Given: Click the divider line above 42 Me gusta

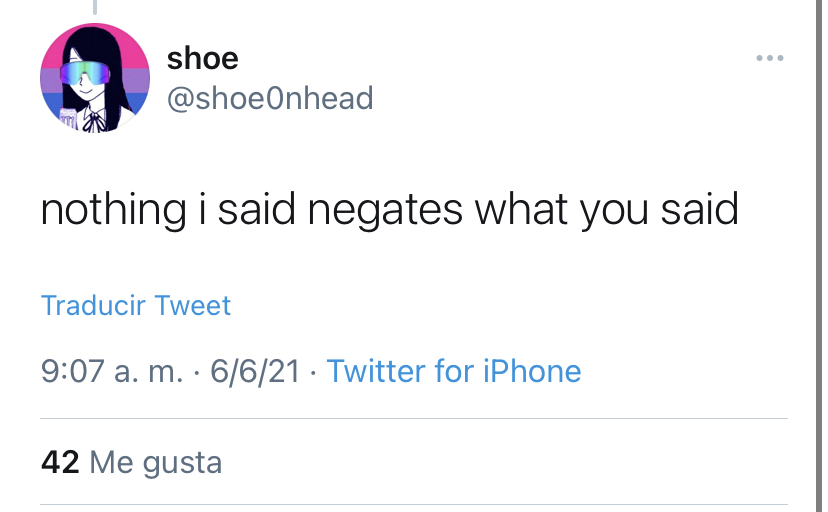Looking at the screenshot, I should [414, 419].
